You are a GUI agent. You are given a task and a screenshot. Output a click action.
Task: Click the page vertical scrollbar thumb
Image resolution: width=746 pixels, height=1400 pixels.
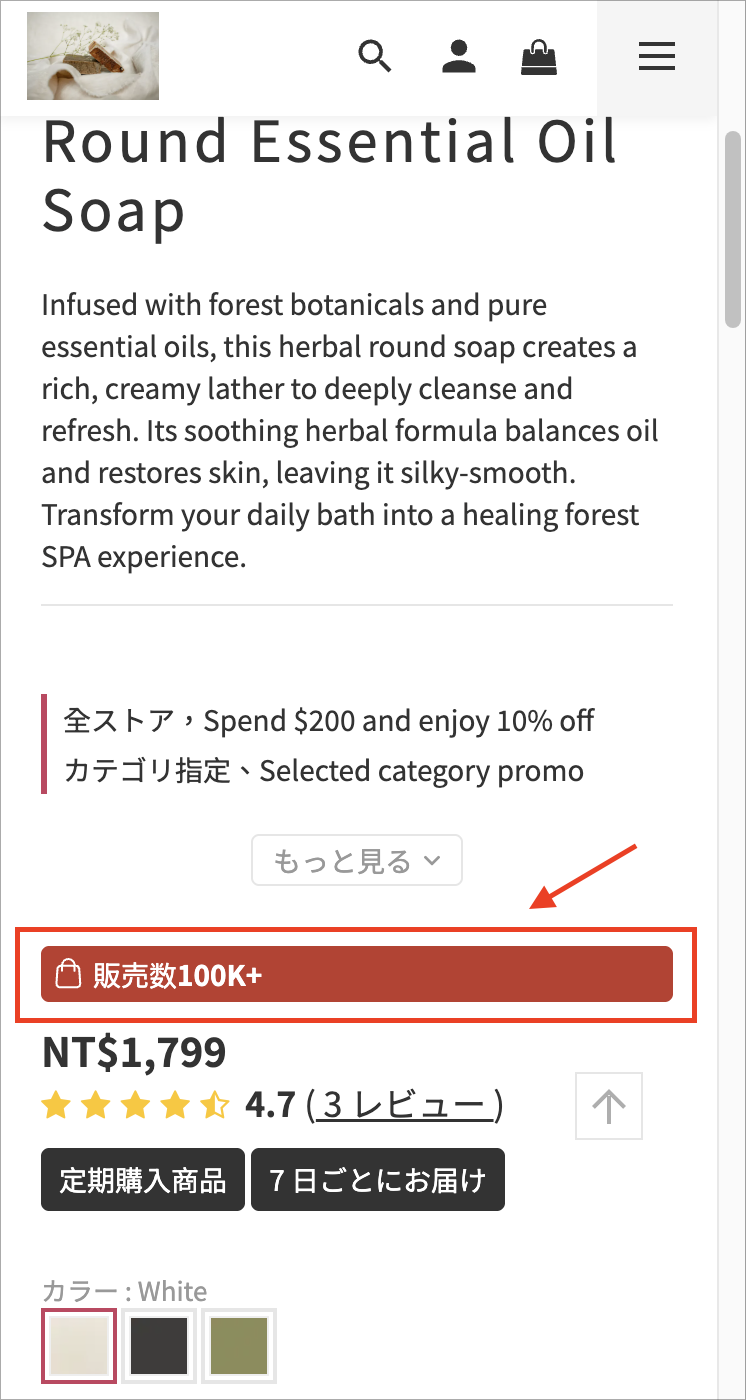[x=733, y=228]
